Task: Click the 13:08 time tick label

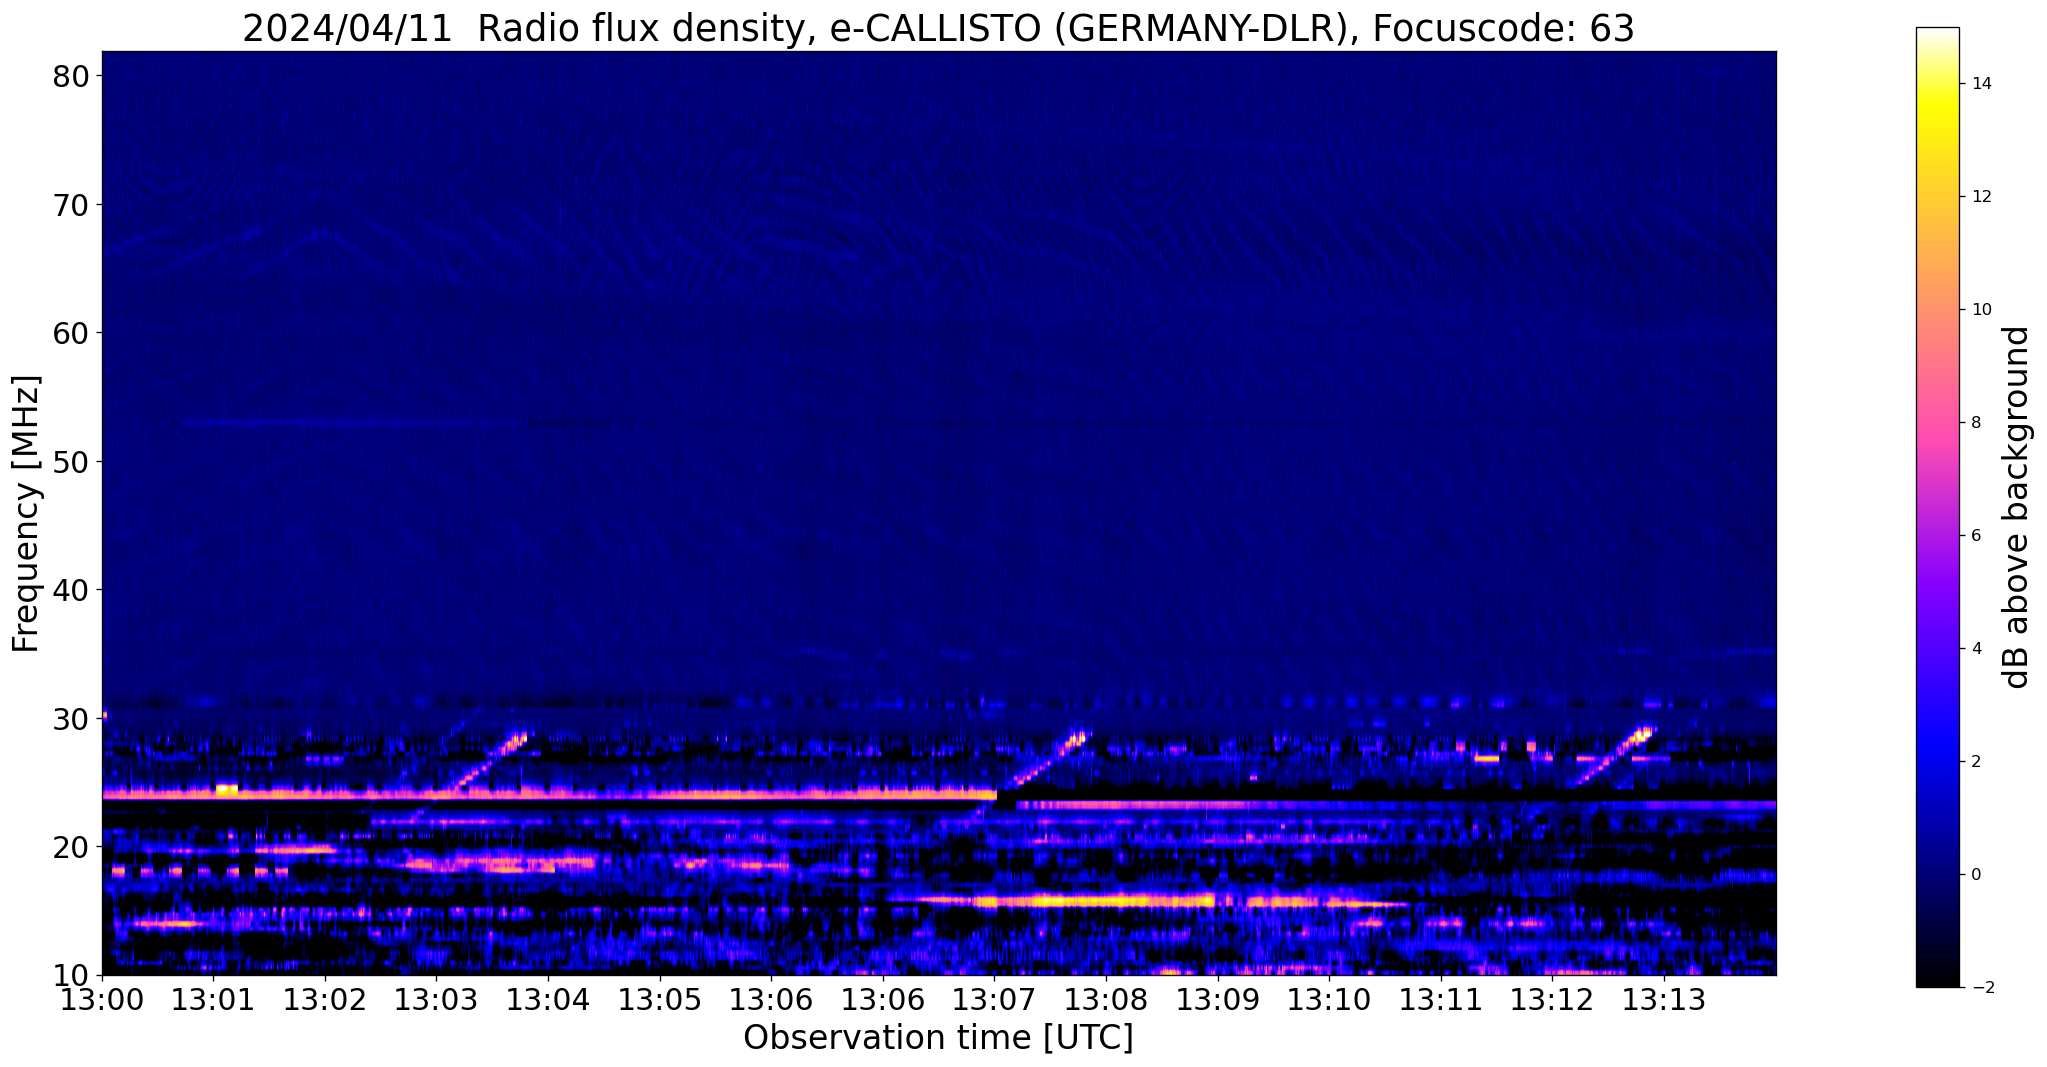Action: point(1106,1000)
